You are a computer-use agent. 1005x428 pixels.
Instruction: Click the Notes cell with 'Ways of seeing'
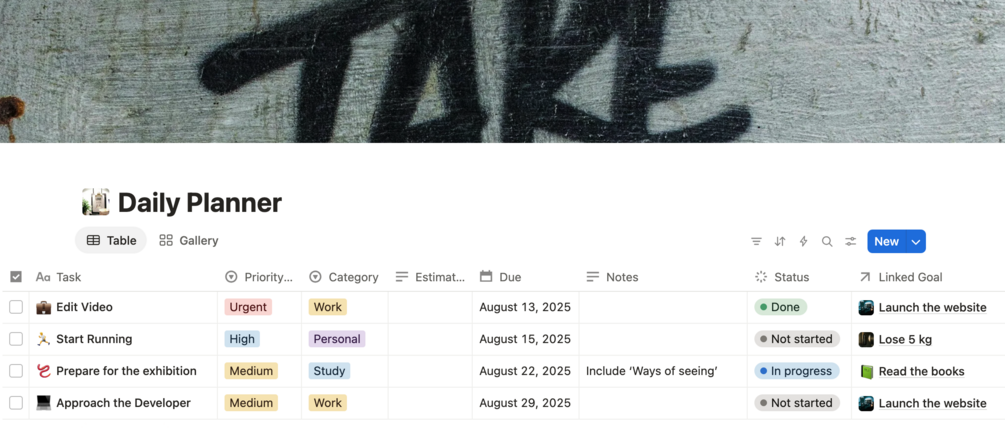(663, 372)
